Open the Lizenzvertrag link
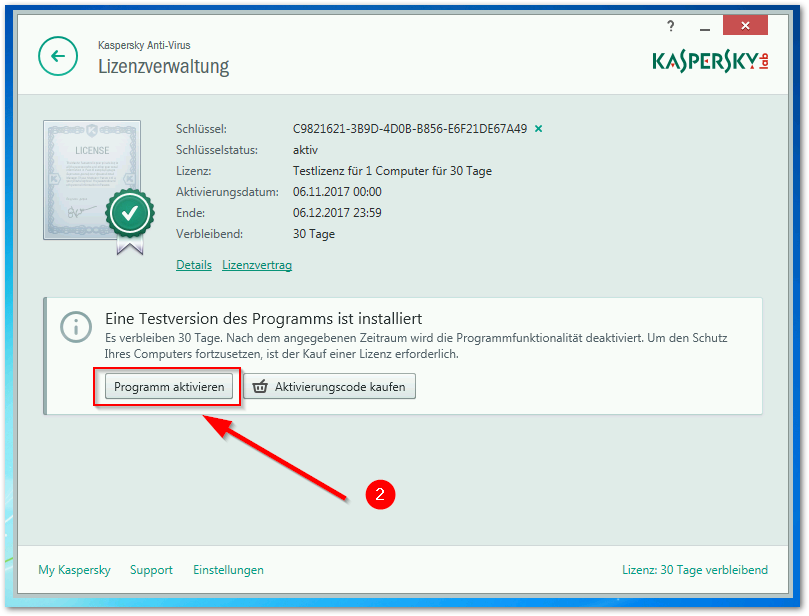809x616 pixels. pos(257,265)
